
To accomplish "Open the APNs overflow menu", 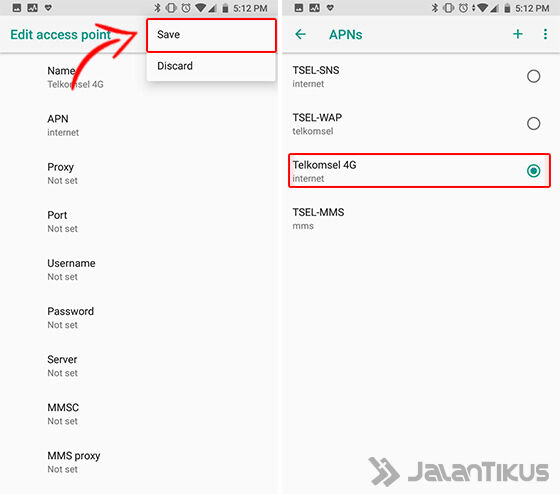I will point(545,34).
